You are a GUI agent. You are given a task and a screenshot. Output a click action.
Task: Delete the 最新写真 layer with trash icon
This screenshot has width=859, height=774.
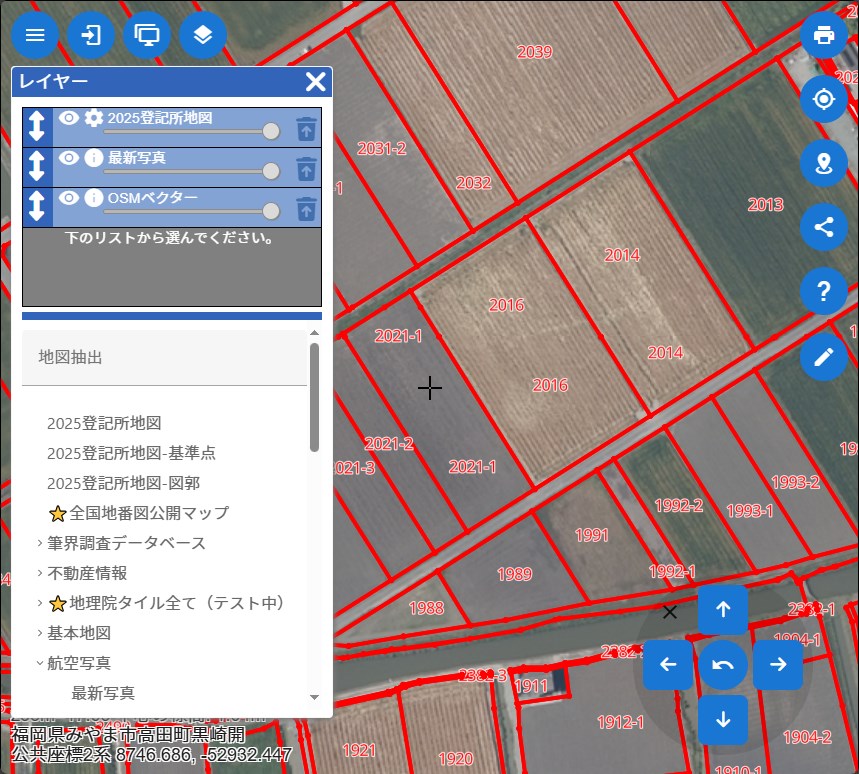[306, 168]
